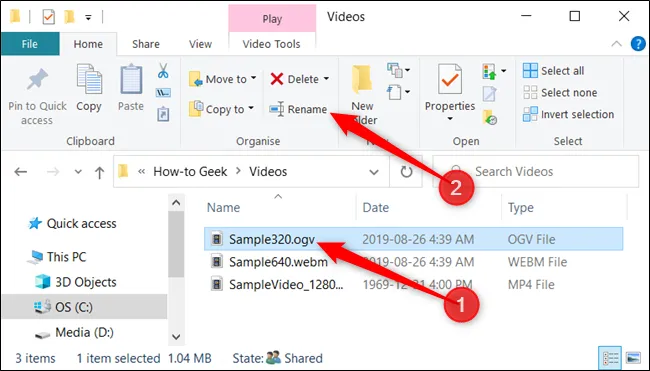The height and width of the screenshot is (371, 650).
Task: Refresh the Videos folder view
Action: point(406,172)
